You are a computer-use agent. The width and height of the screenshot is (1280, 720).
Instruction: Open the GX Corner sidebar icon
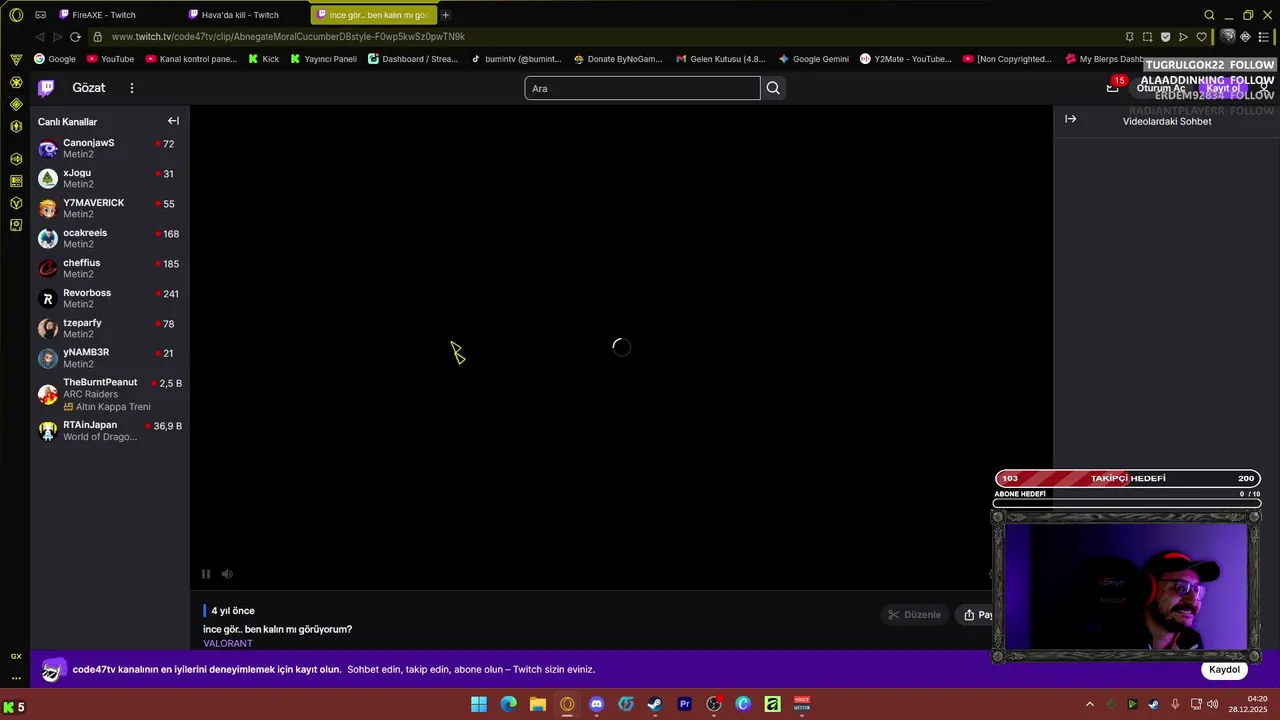[x=16, y=656]
